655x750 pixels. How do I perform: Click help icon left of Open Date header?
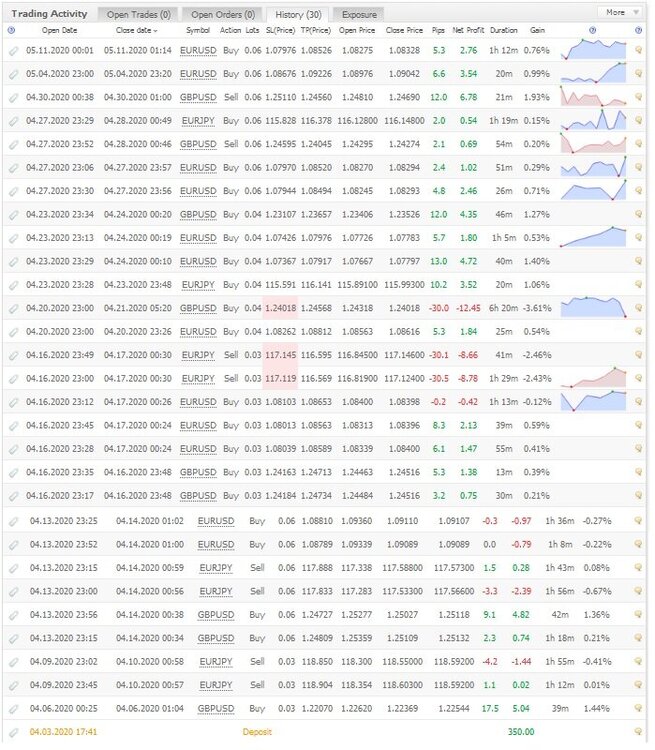pyautogui.click(x=11, y=30)
